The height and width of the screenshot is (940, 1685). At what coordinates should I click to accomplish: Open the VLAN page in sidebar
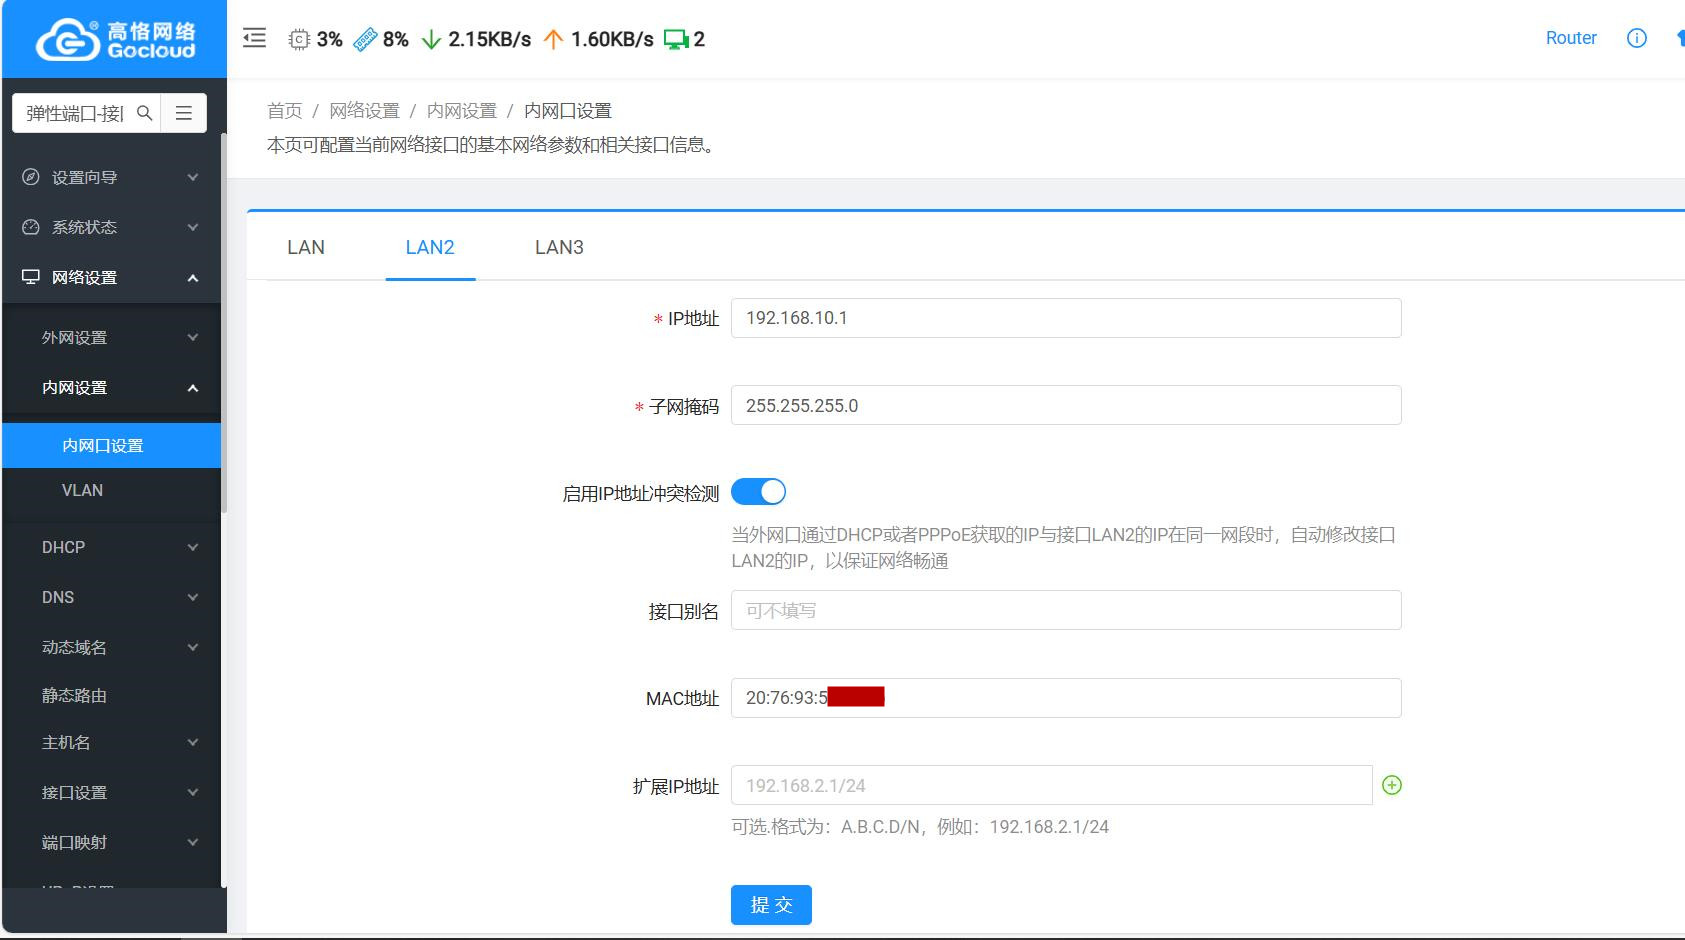pyautogui.click(x=82, y=490)
